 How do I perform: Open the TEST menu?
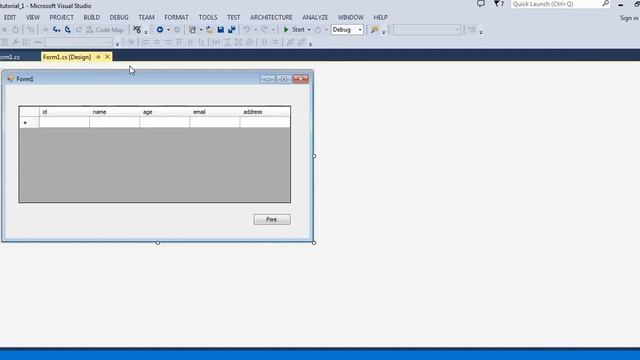pos(233,18)
